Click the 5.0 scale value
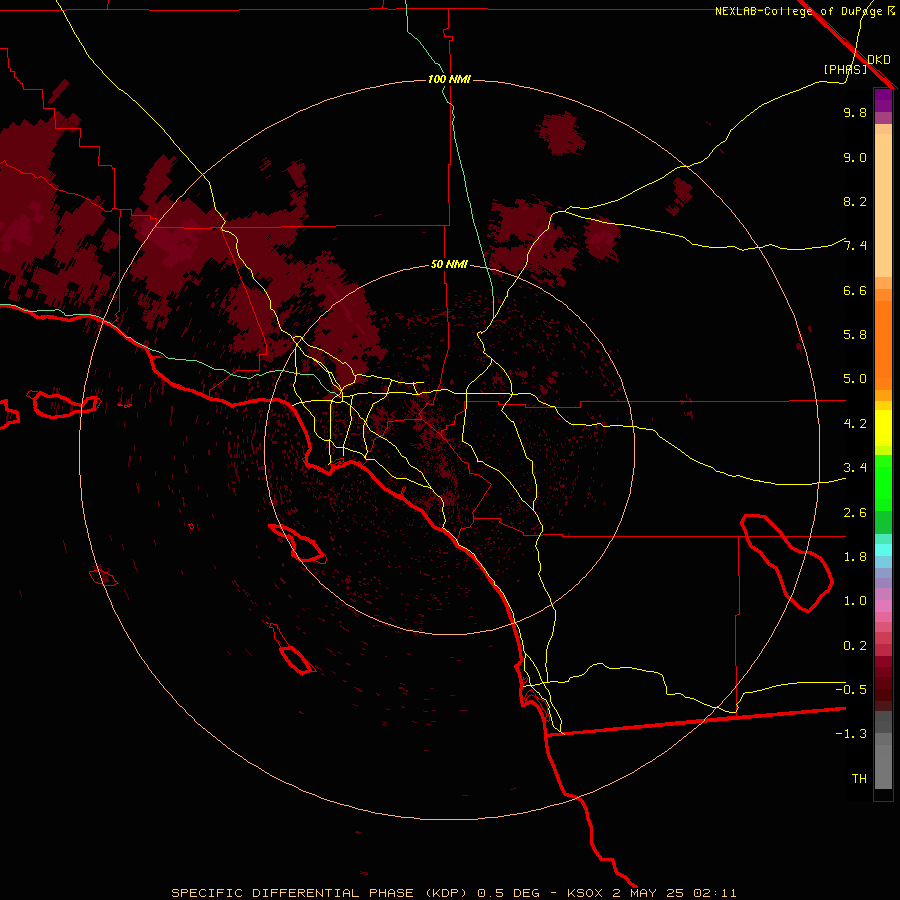 tap(855, 379)
